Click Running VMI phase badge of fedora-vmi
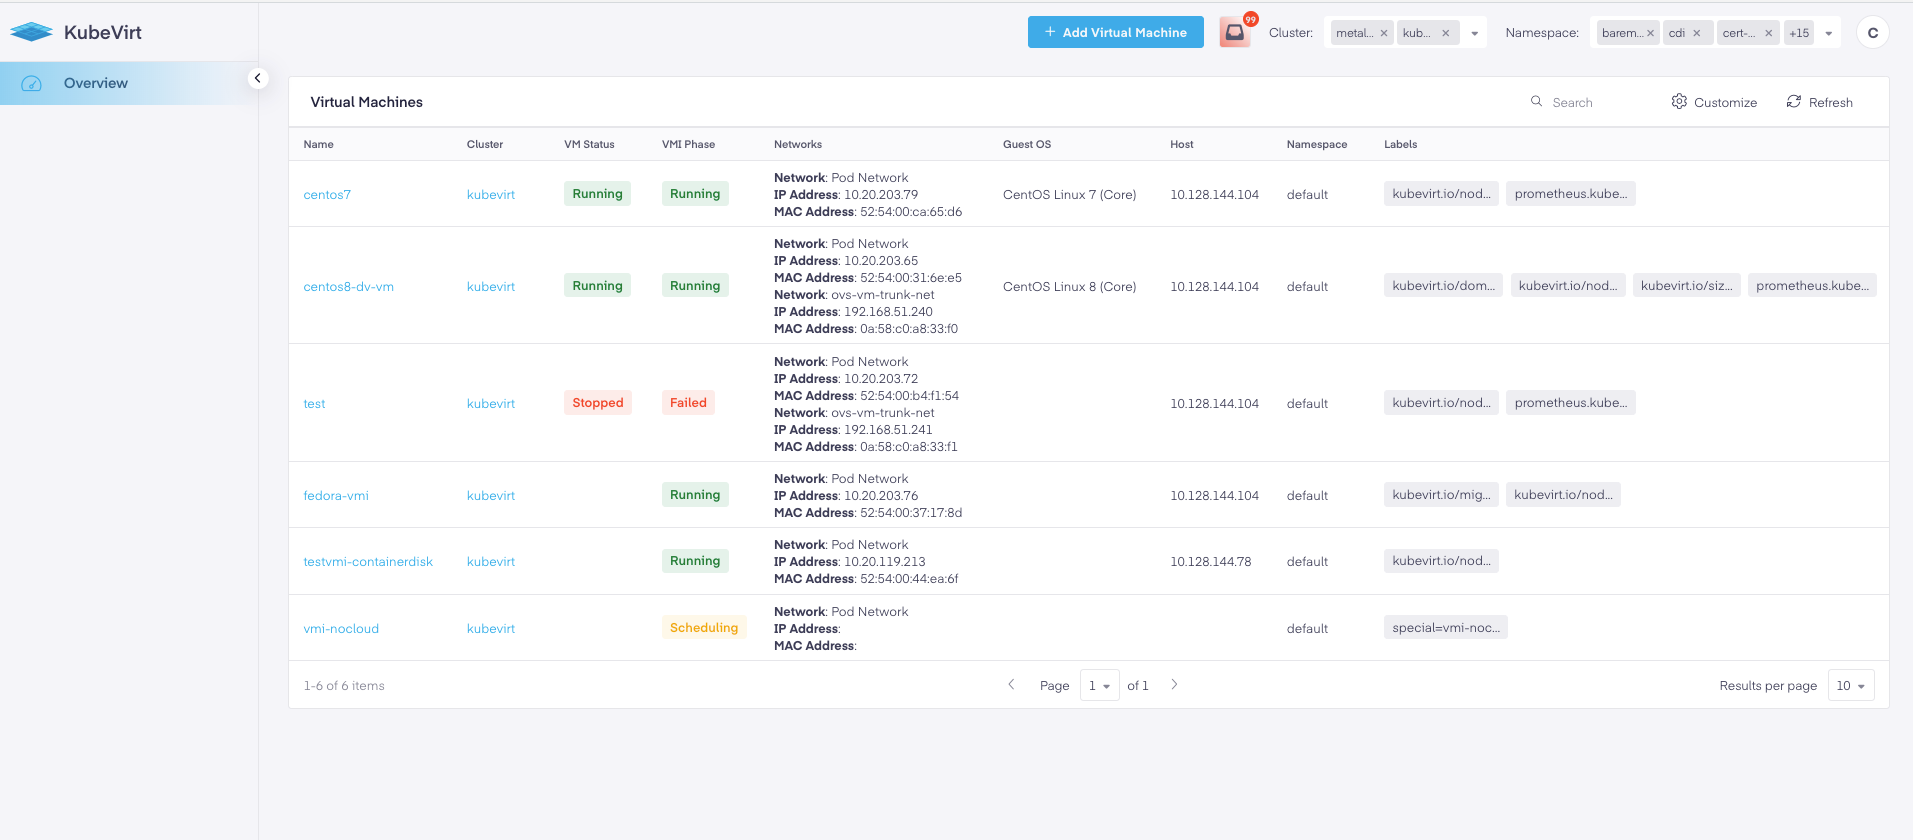 pyautogui.click(x=695, y=494)
